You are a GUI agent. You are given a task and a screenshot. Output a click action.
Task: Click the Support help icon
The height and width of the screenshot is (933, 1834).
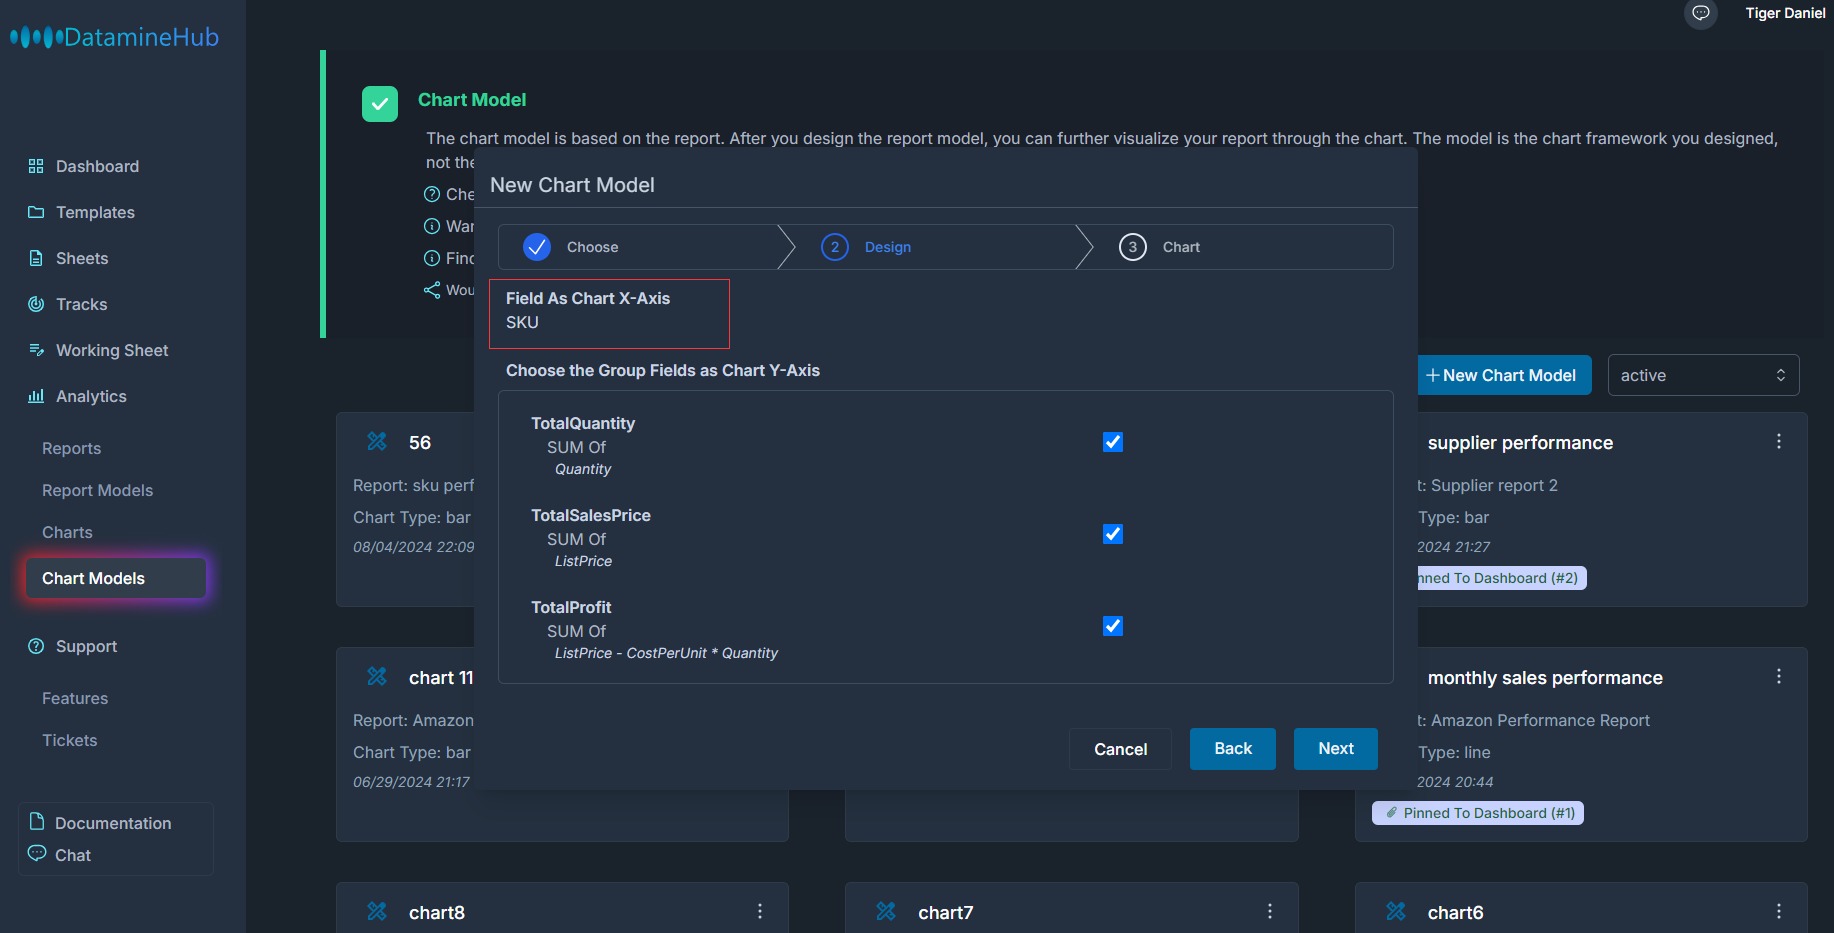click(x=36, y=646)
